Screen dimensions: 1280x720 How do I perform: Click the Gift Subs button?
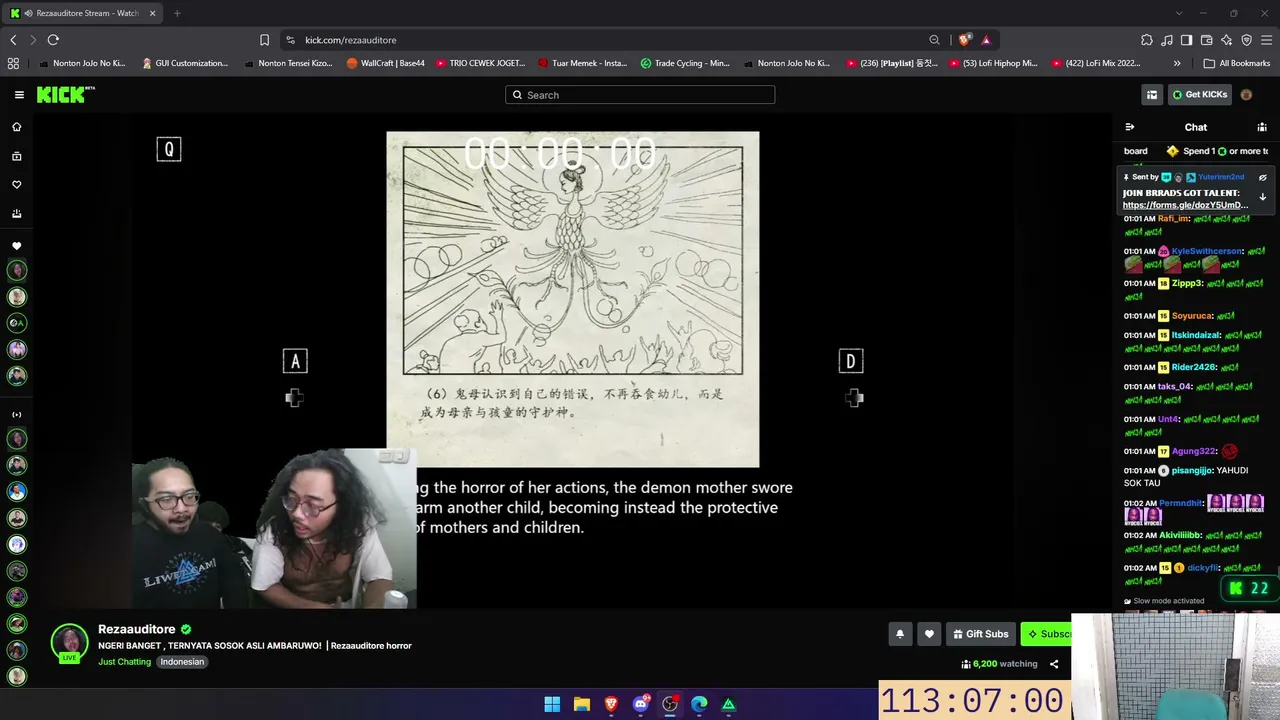click(x=980, y=634)
